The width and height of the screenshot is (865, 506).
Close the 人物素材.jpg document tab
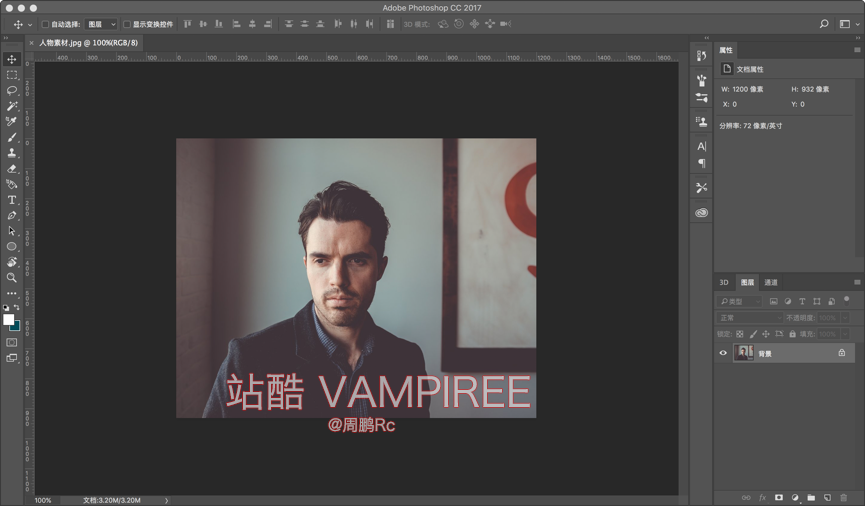(x=31, y=42)
